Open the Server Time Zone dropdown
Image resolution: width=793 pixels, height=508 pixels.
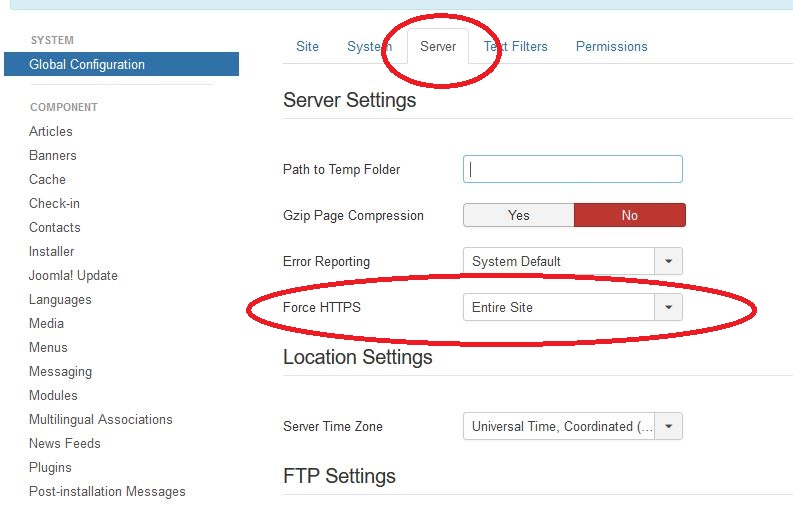[572, 426]
